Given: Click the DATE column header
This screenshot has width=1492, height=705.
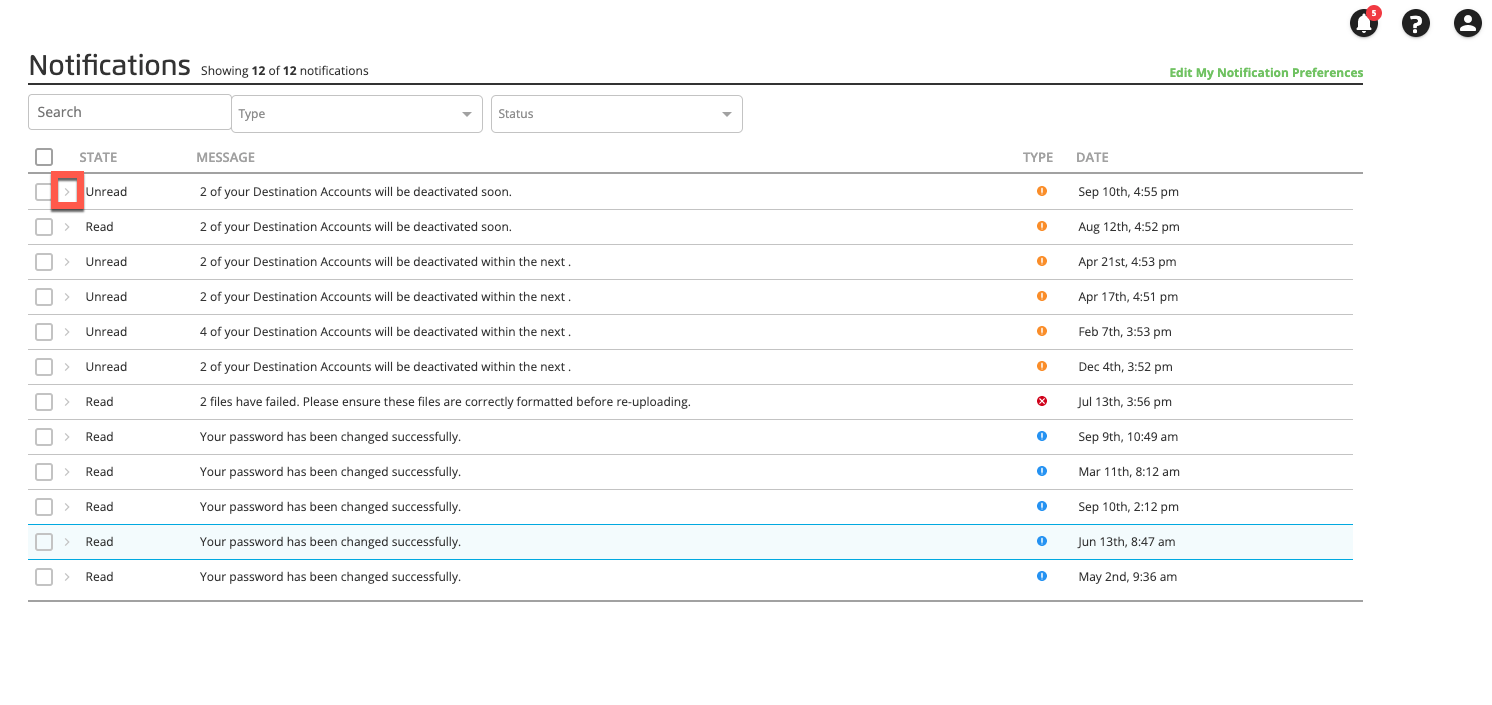Looking at the screenshot, I should 1092,157.
